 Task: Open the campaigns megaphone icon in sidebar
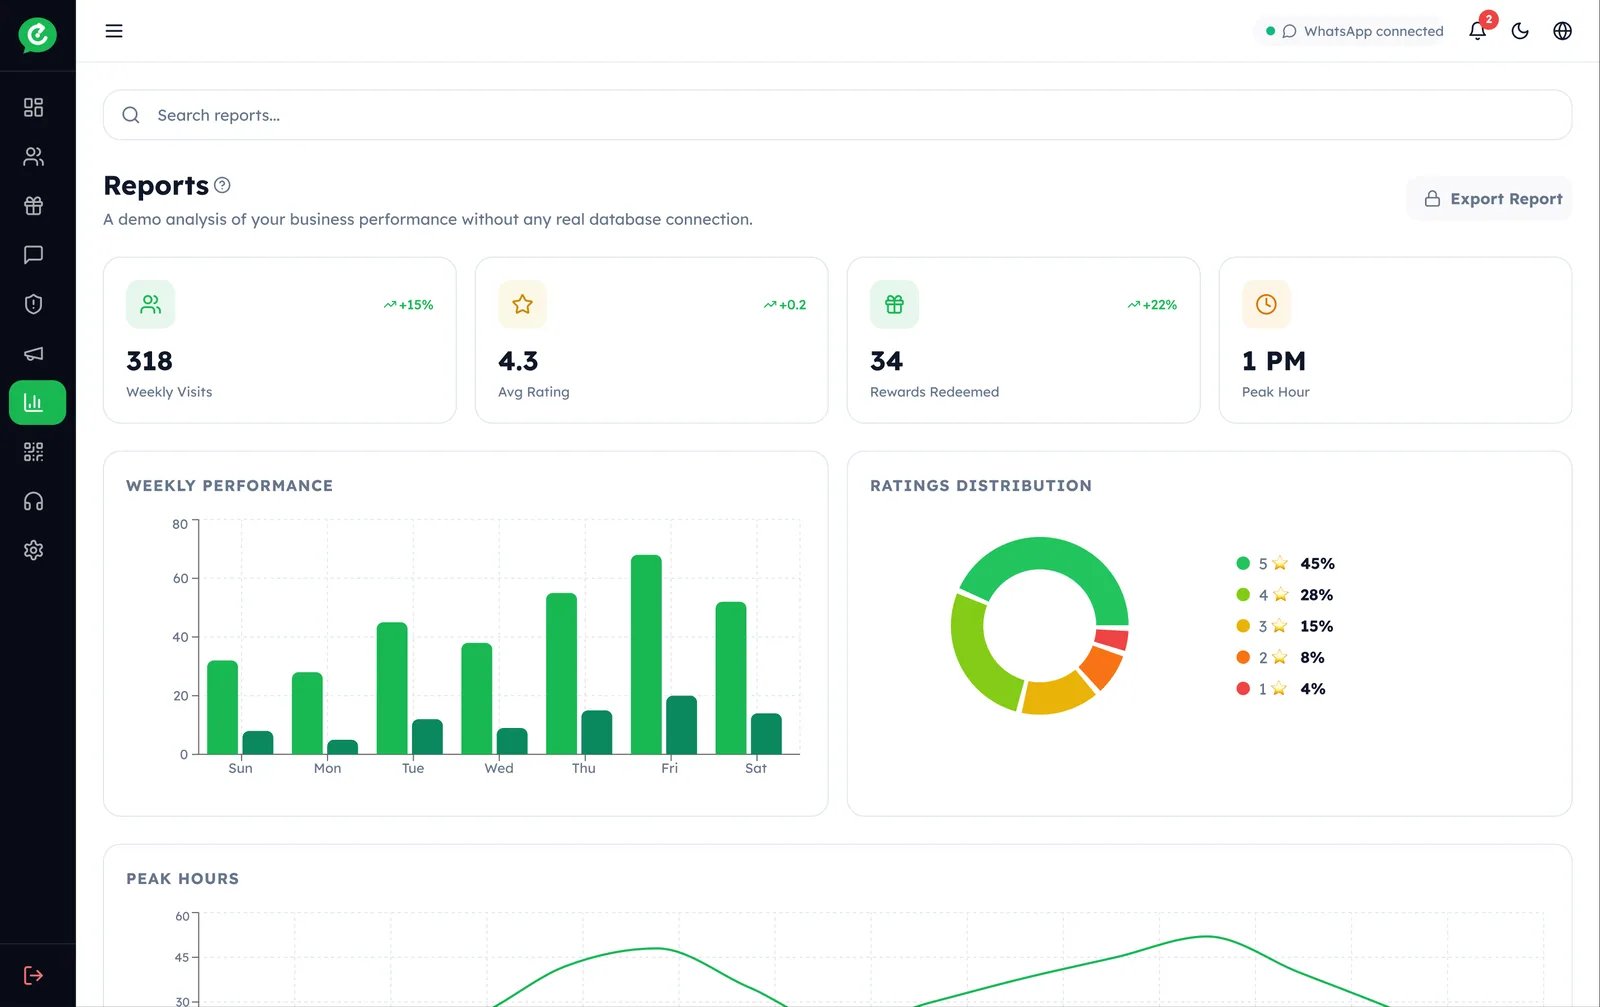tap(33, 353)
